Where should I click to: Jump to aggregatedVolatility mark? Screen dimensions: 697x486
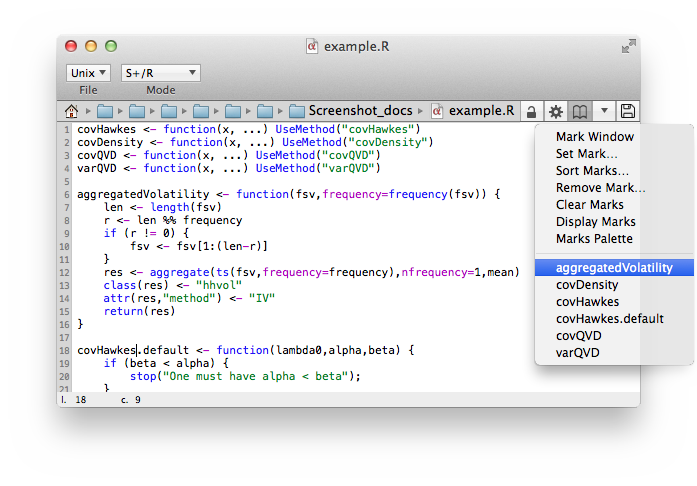[x=614, y=268]
